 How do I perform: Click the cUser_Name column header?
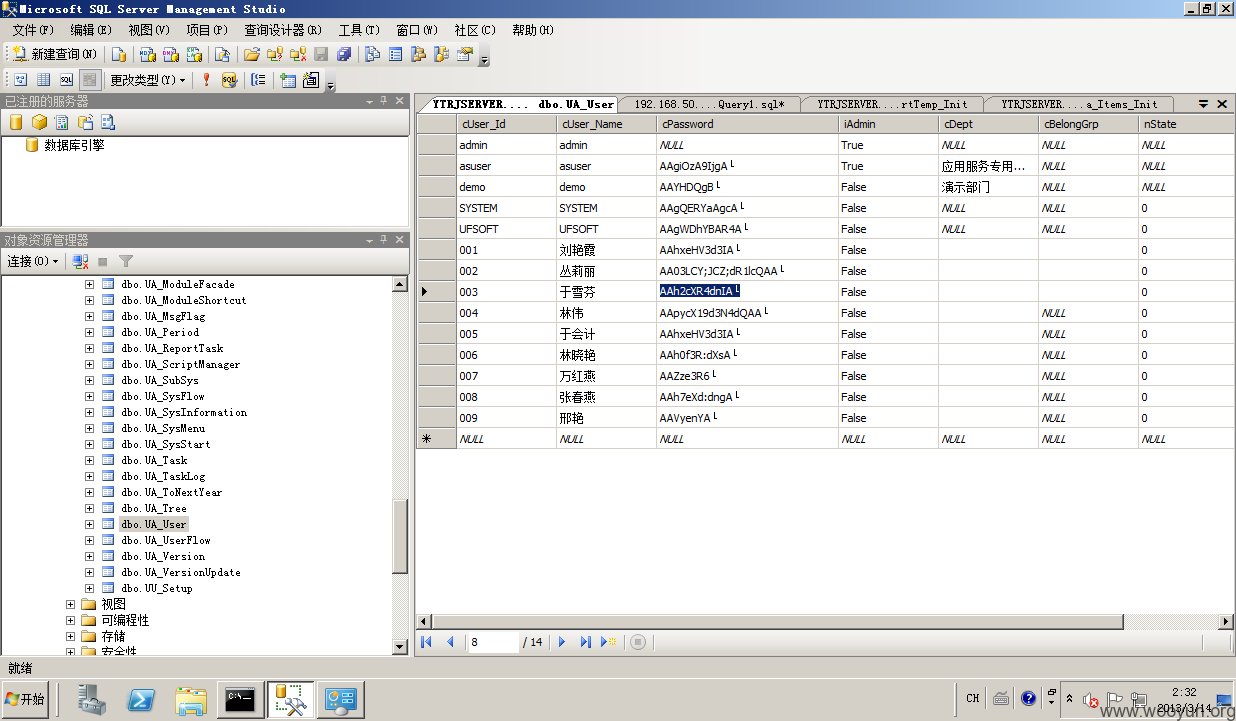click(x=606, y=124)
